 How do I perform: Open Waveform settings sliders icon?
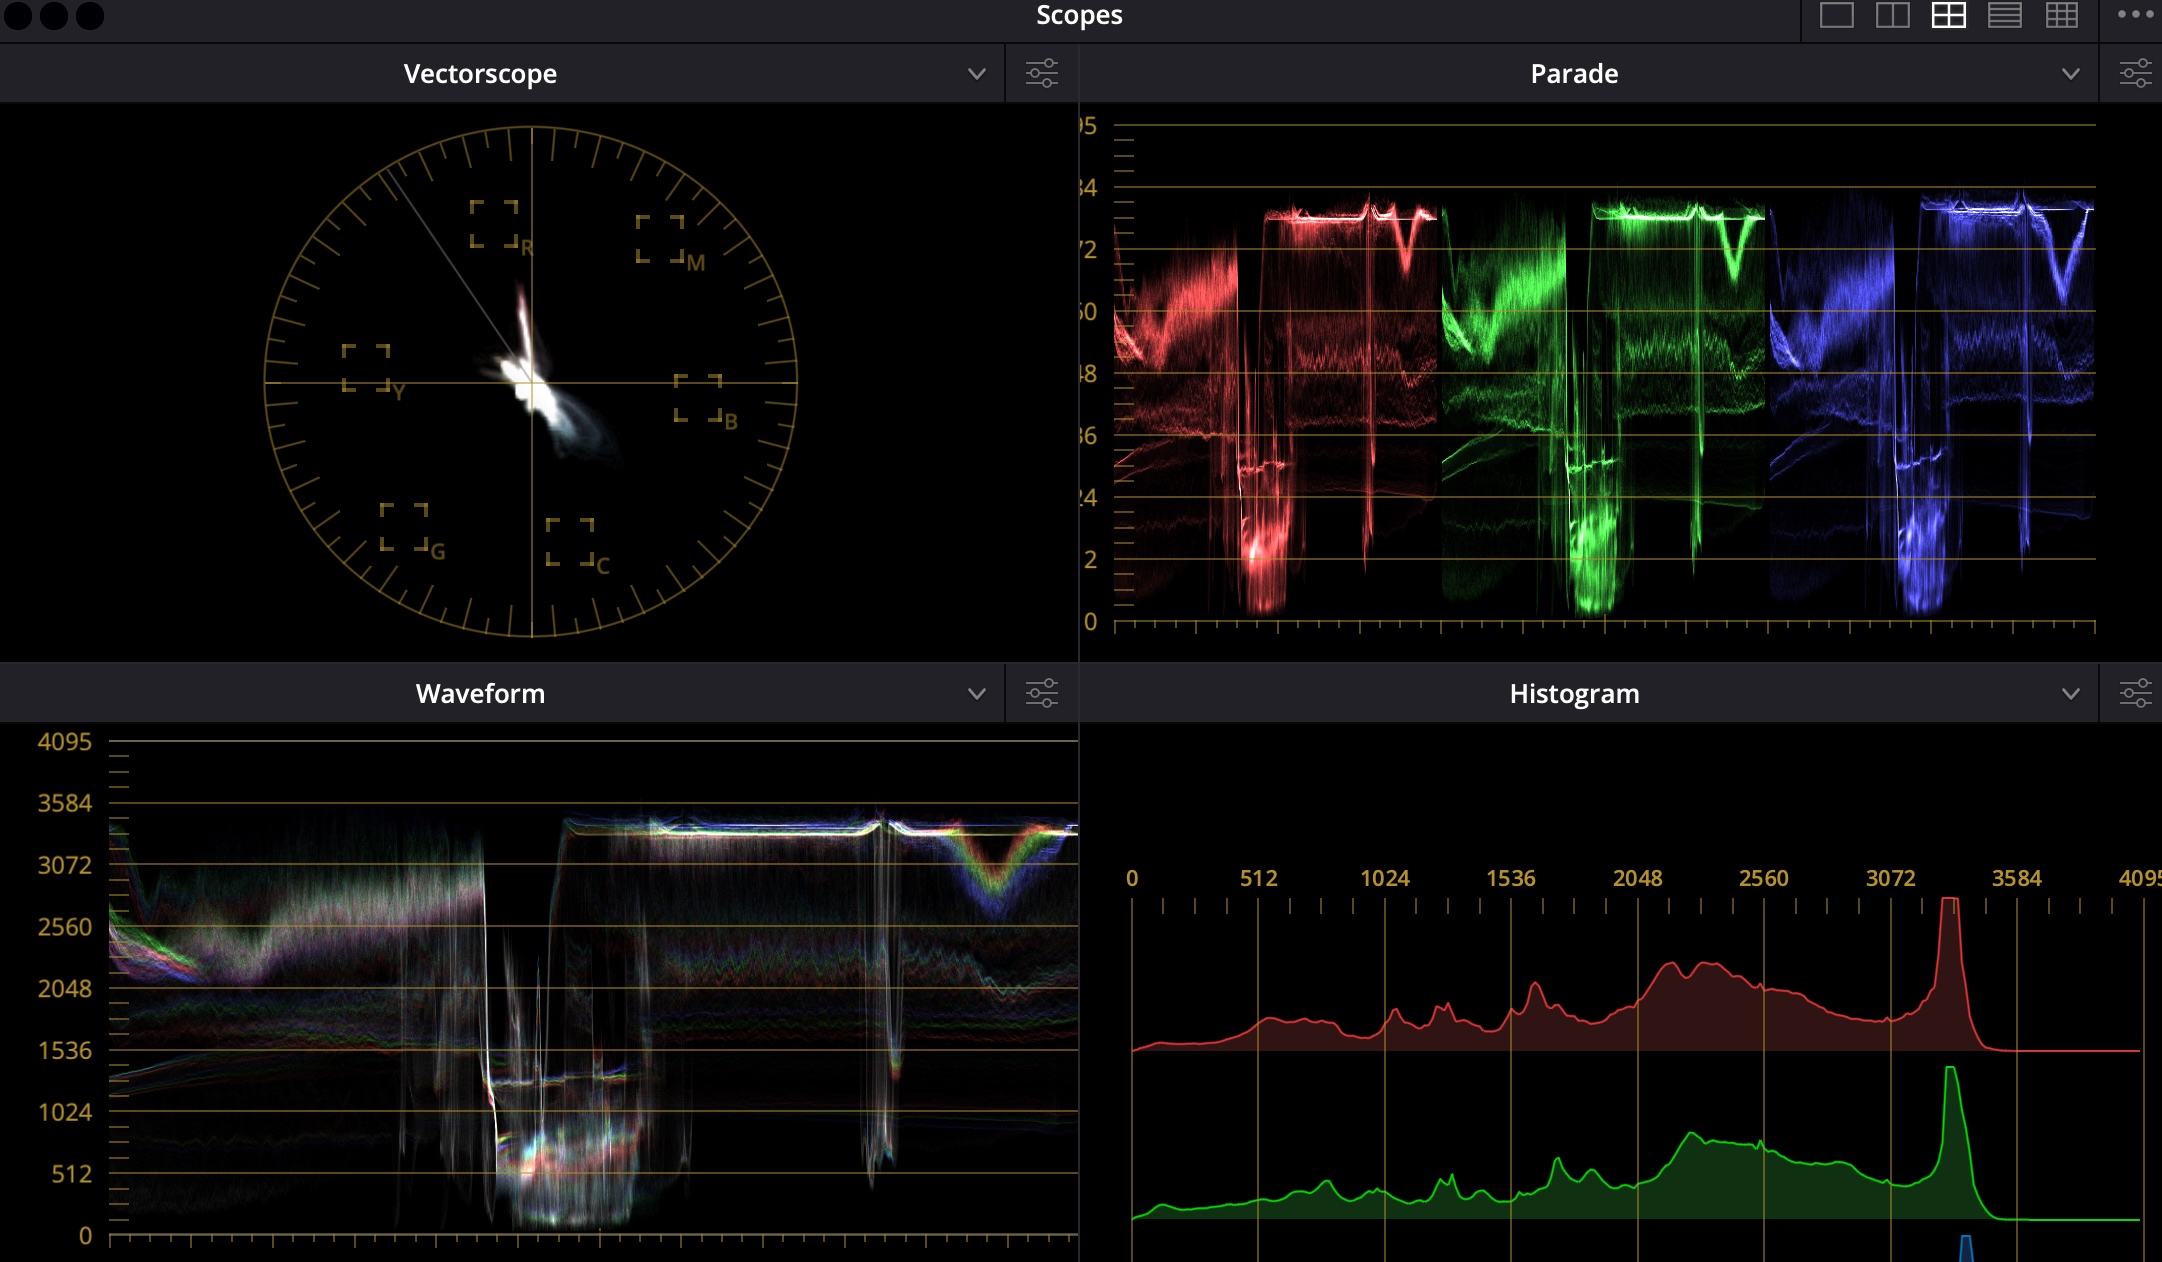tap(1041, 693)
